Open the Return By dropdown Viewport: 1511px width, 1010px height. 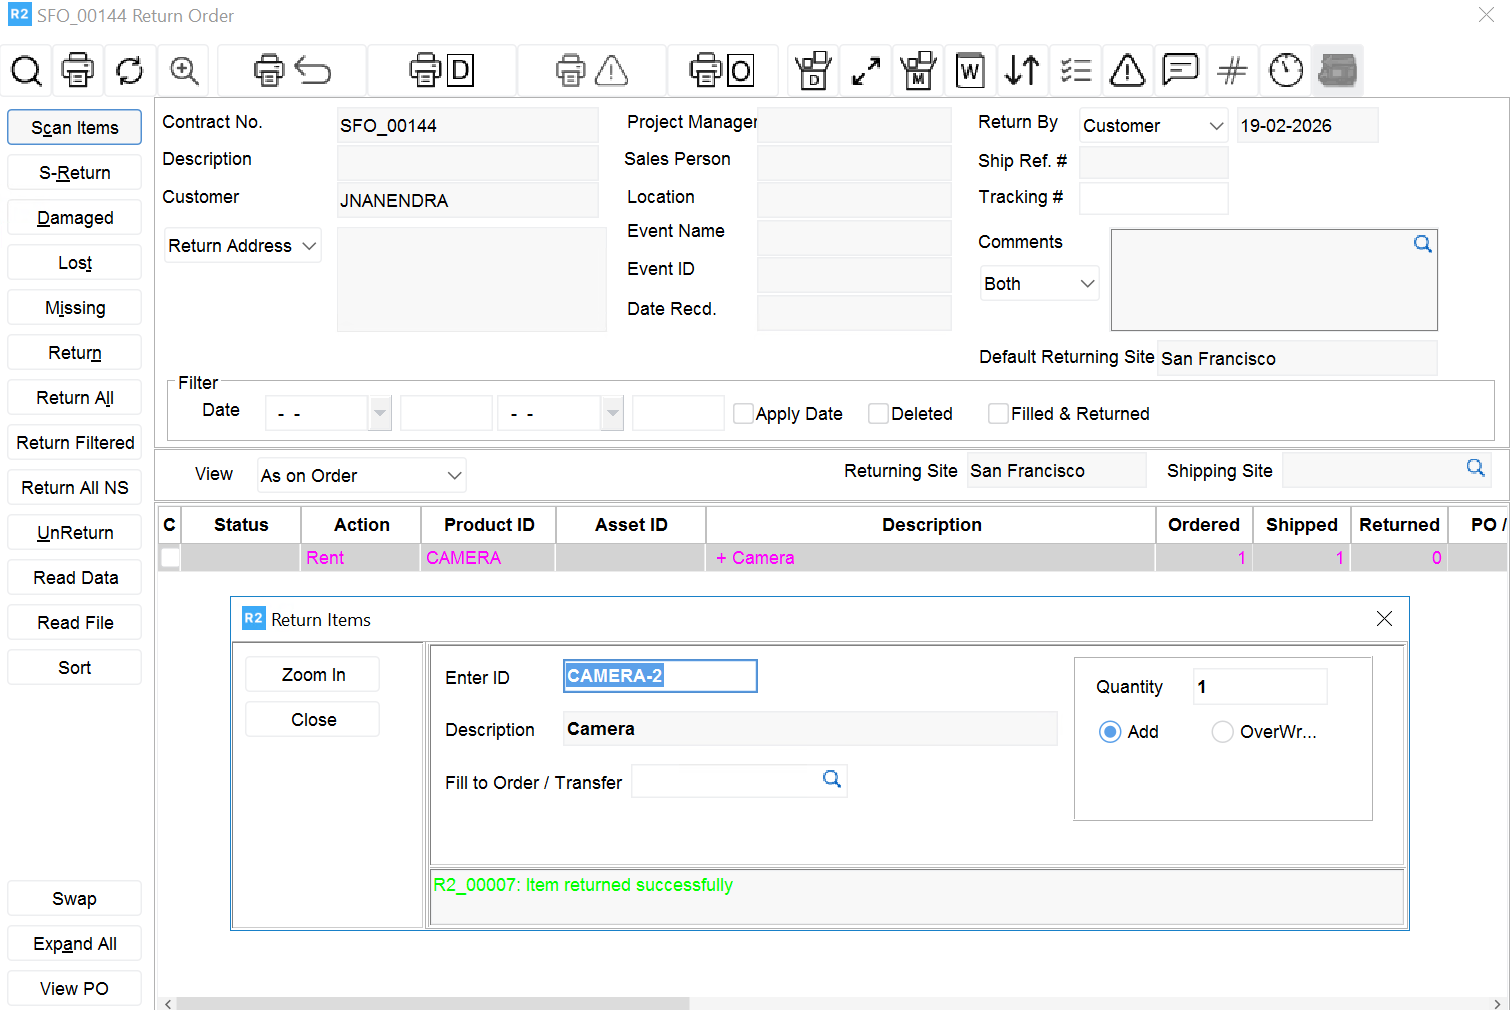1153,126
